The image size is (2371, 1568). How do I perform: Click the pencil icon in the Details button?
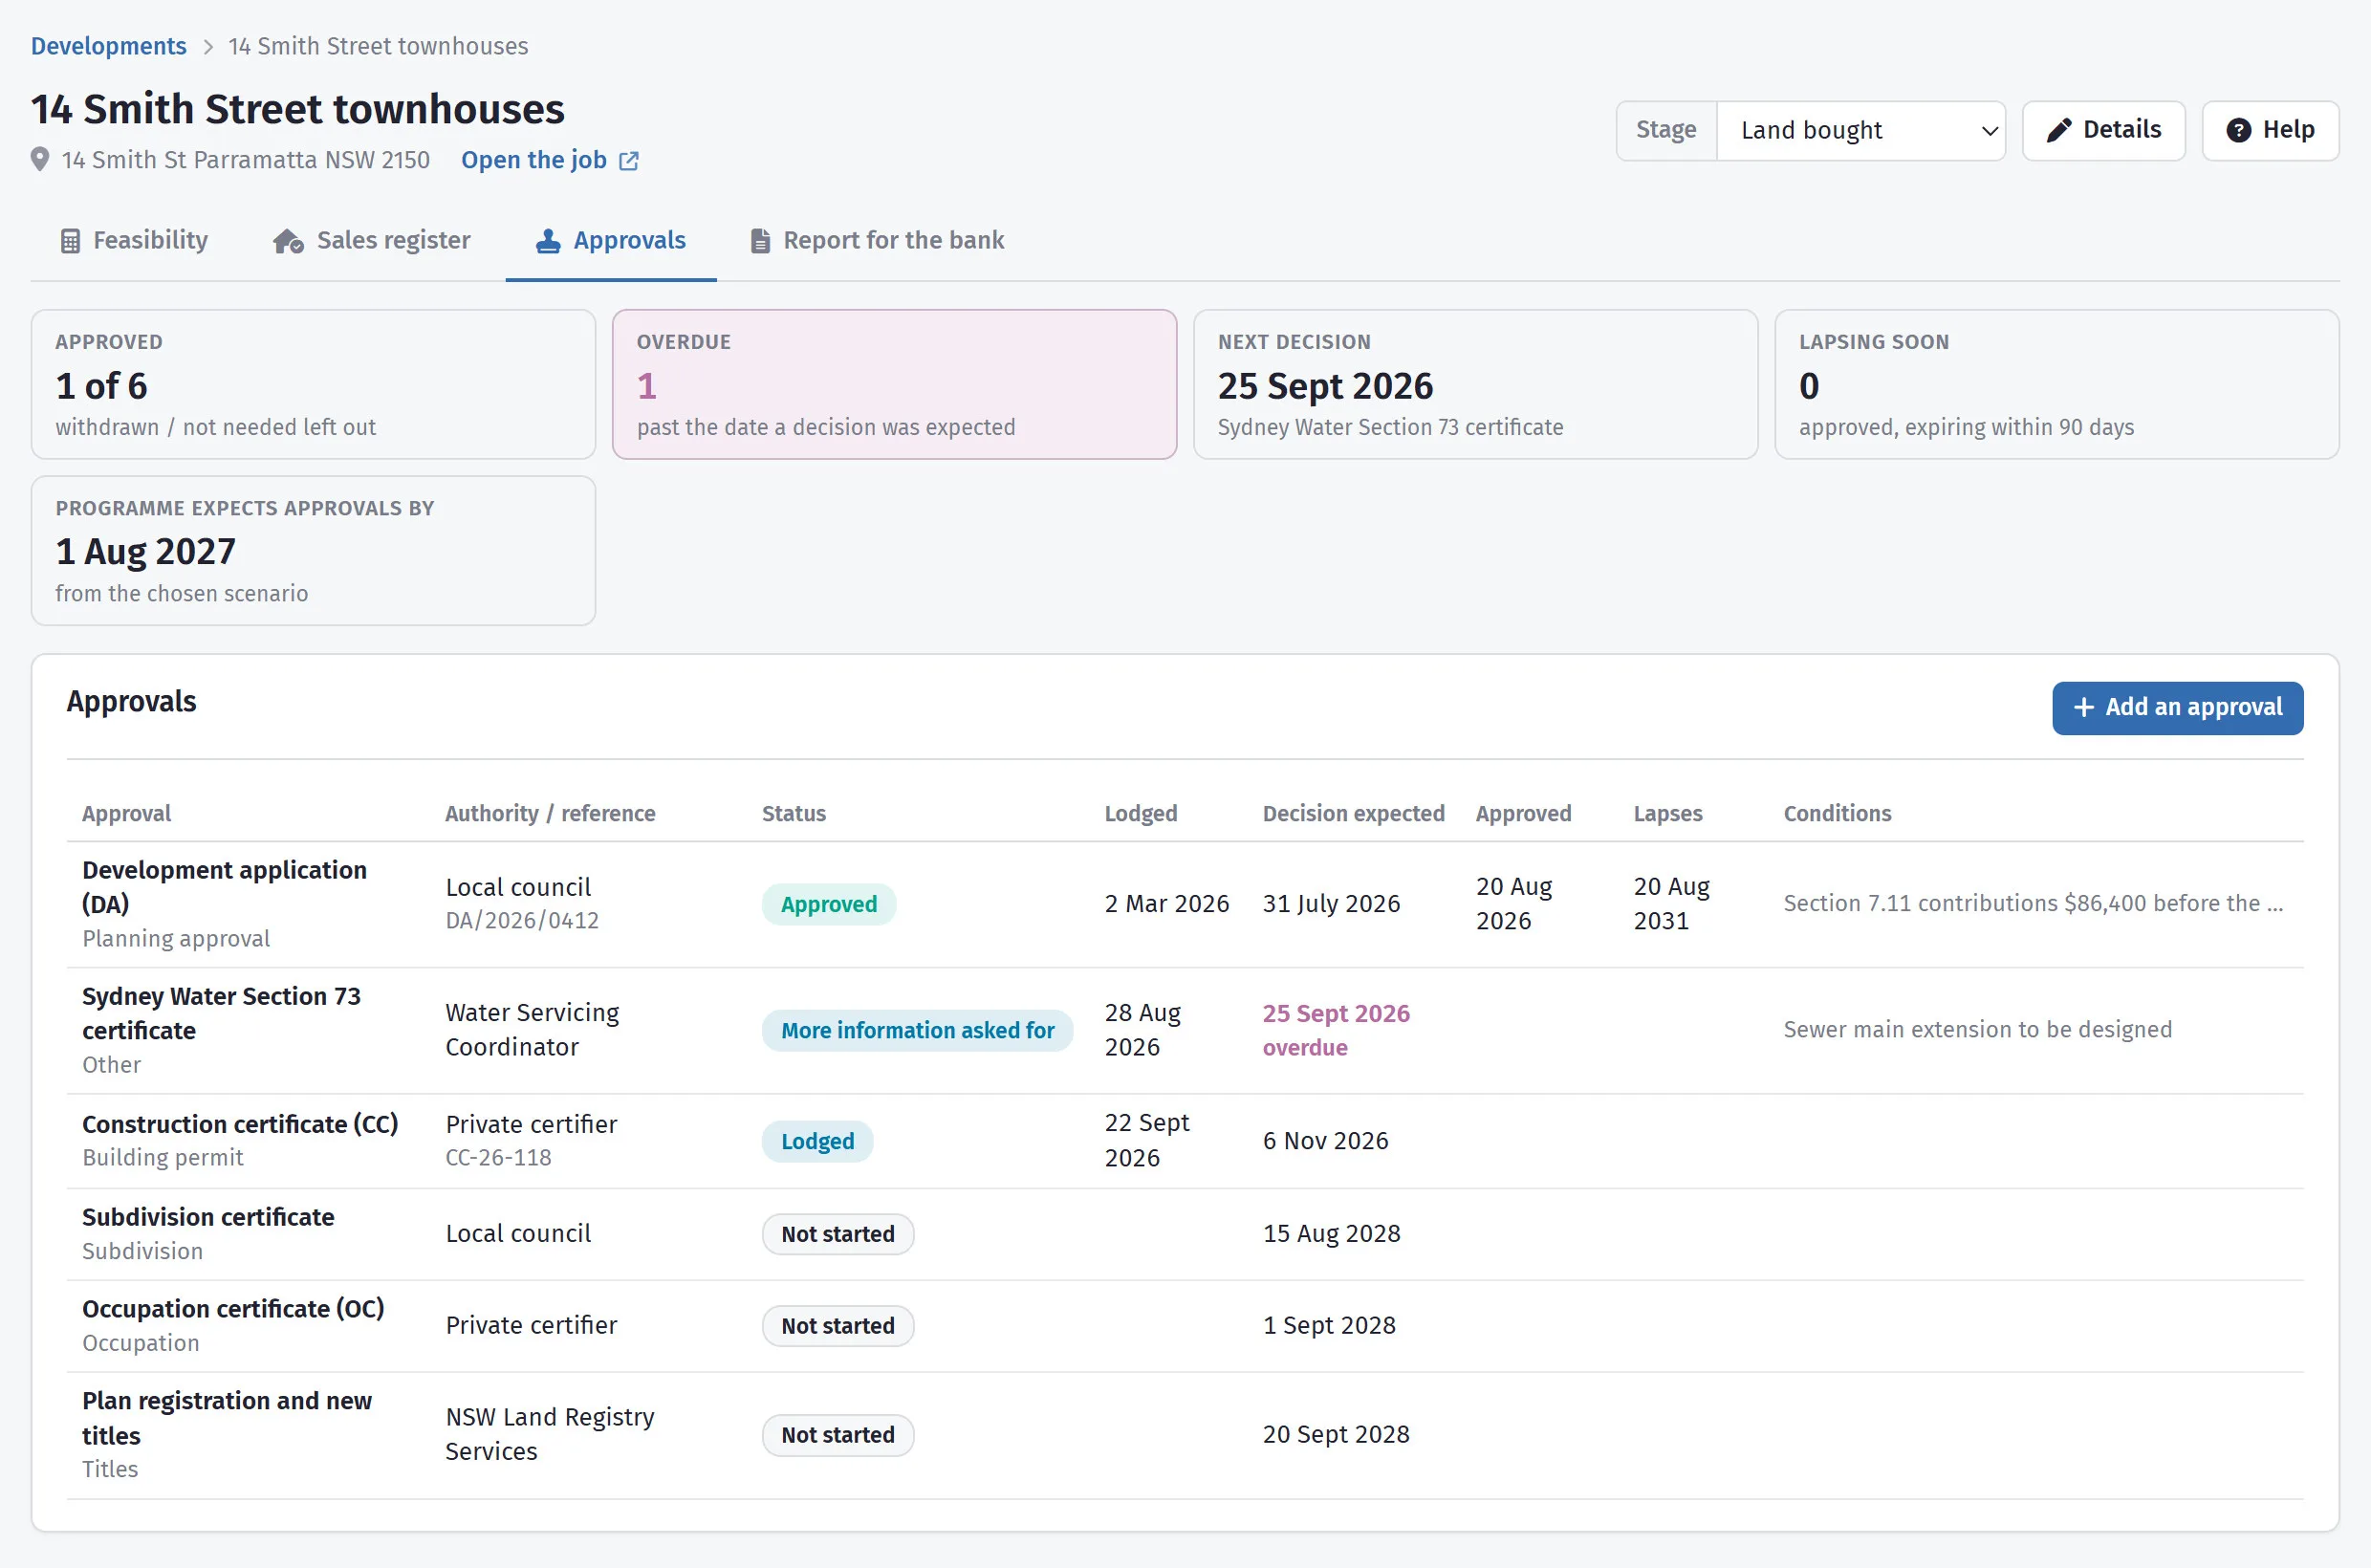point(2059,130)
